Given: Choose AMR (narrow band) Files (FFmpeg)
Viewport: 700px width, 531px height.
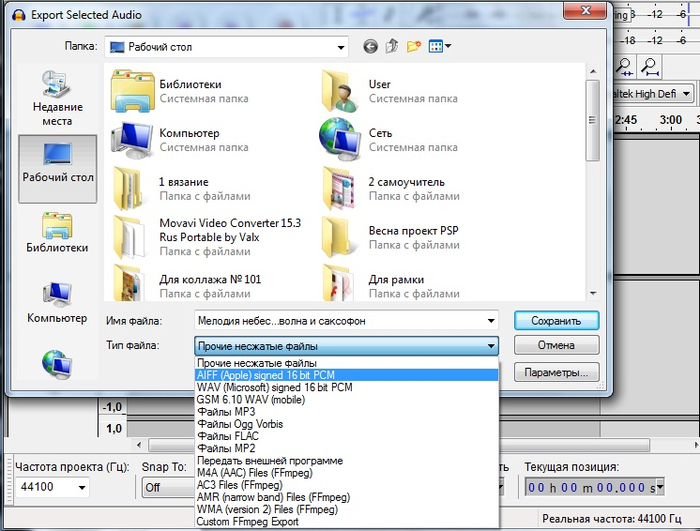Looking at the screenshot, I should tap(346, 497).
